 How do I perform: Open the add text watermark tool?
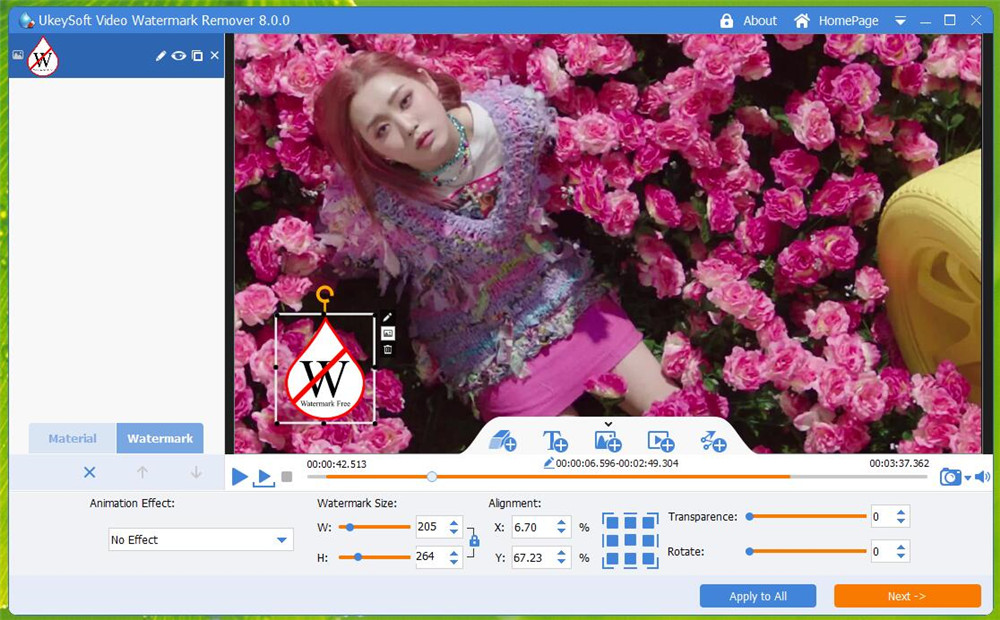pyautogui.click(x=556, y=441)
